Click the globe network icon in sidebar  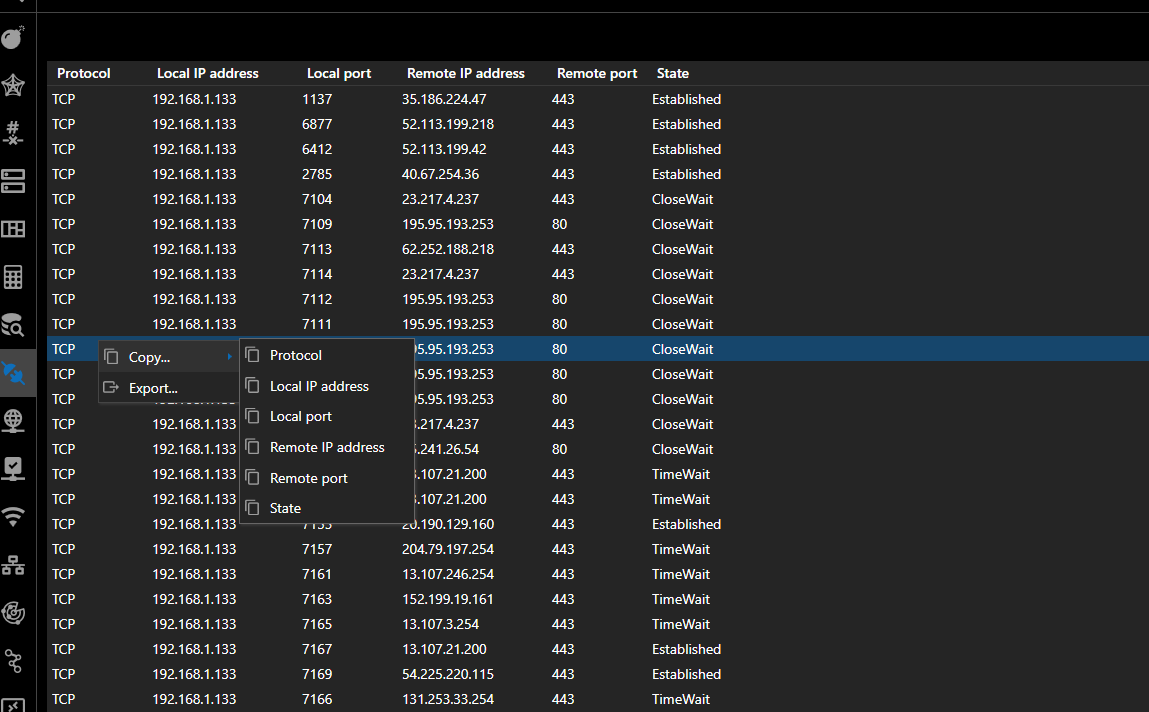point(13,421)
